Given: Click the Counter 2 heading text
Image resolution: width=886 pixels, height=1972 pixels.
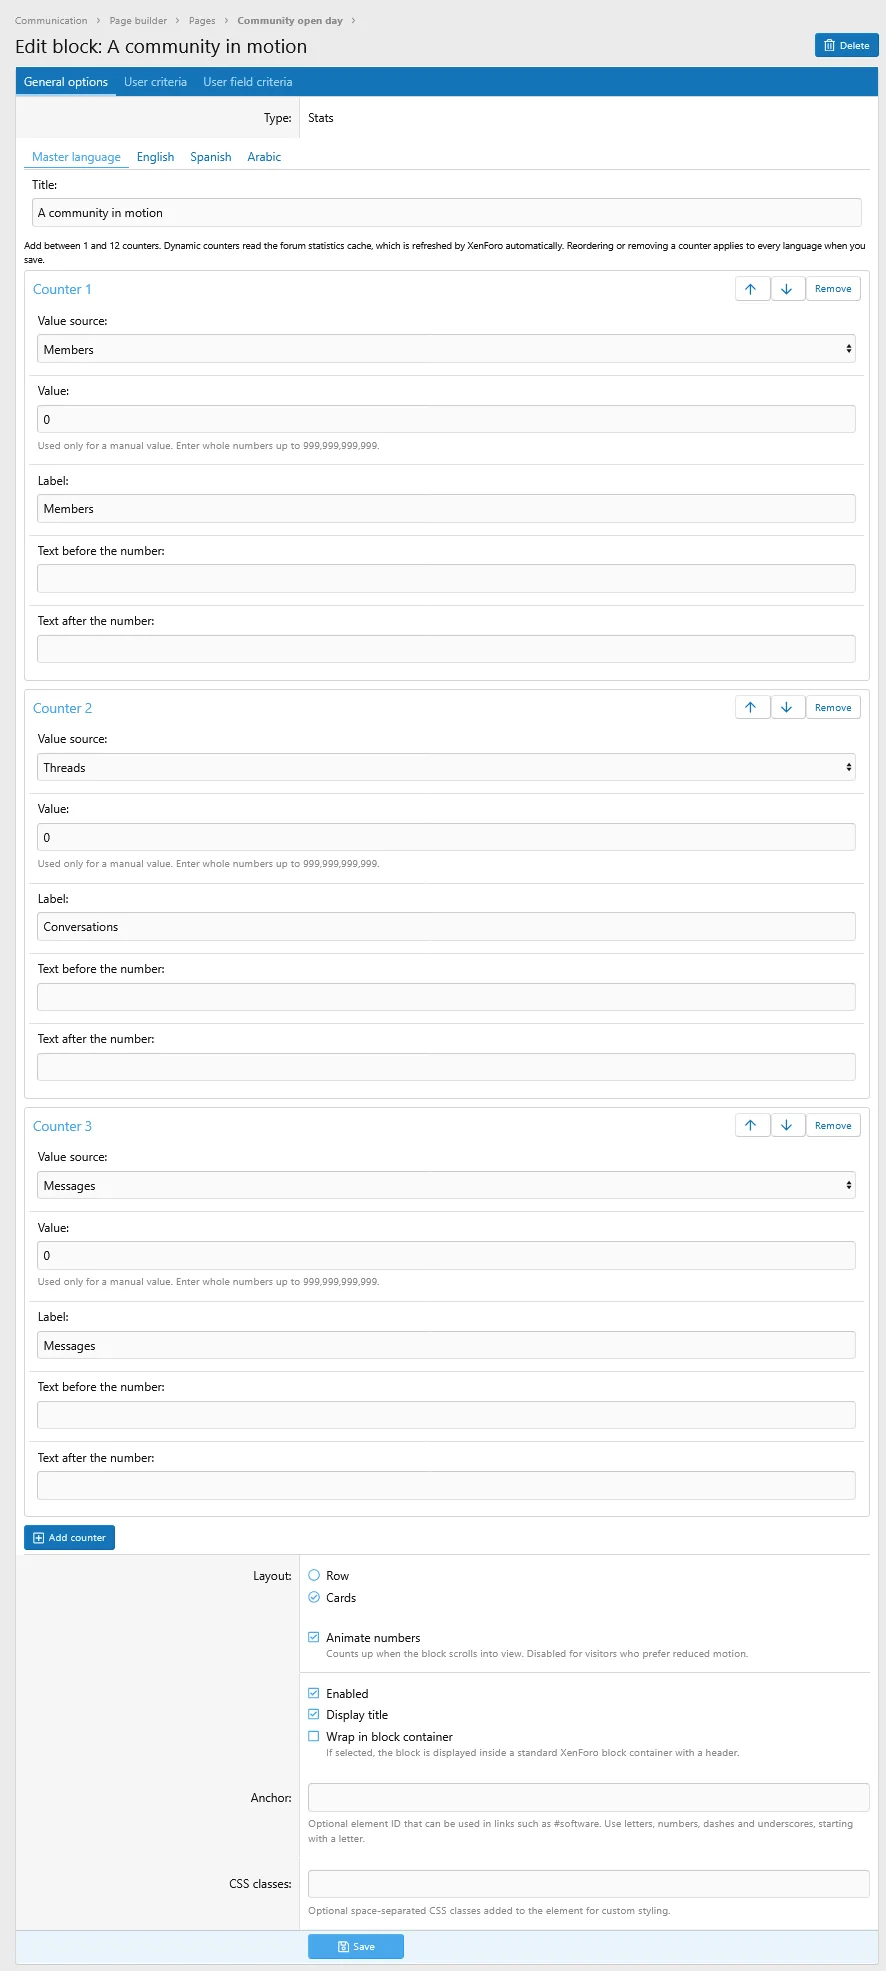Looking at the screenshot, I should point(62,708).
